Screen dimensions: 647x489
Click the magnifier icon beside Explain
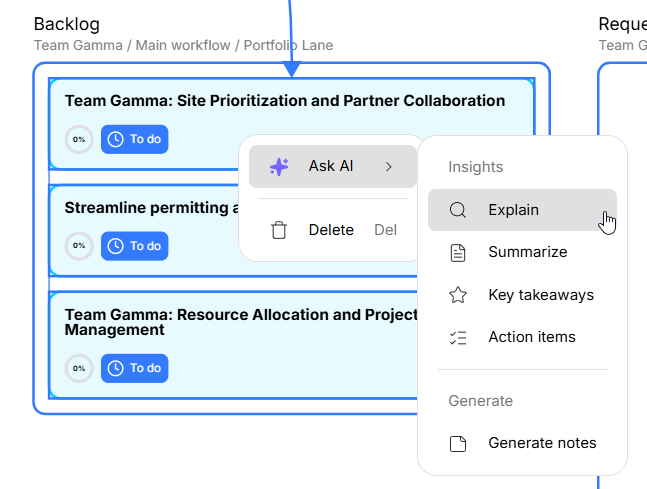[x=458, y=210]
